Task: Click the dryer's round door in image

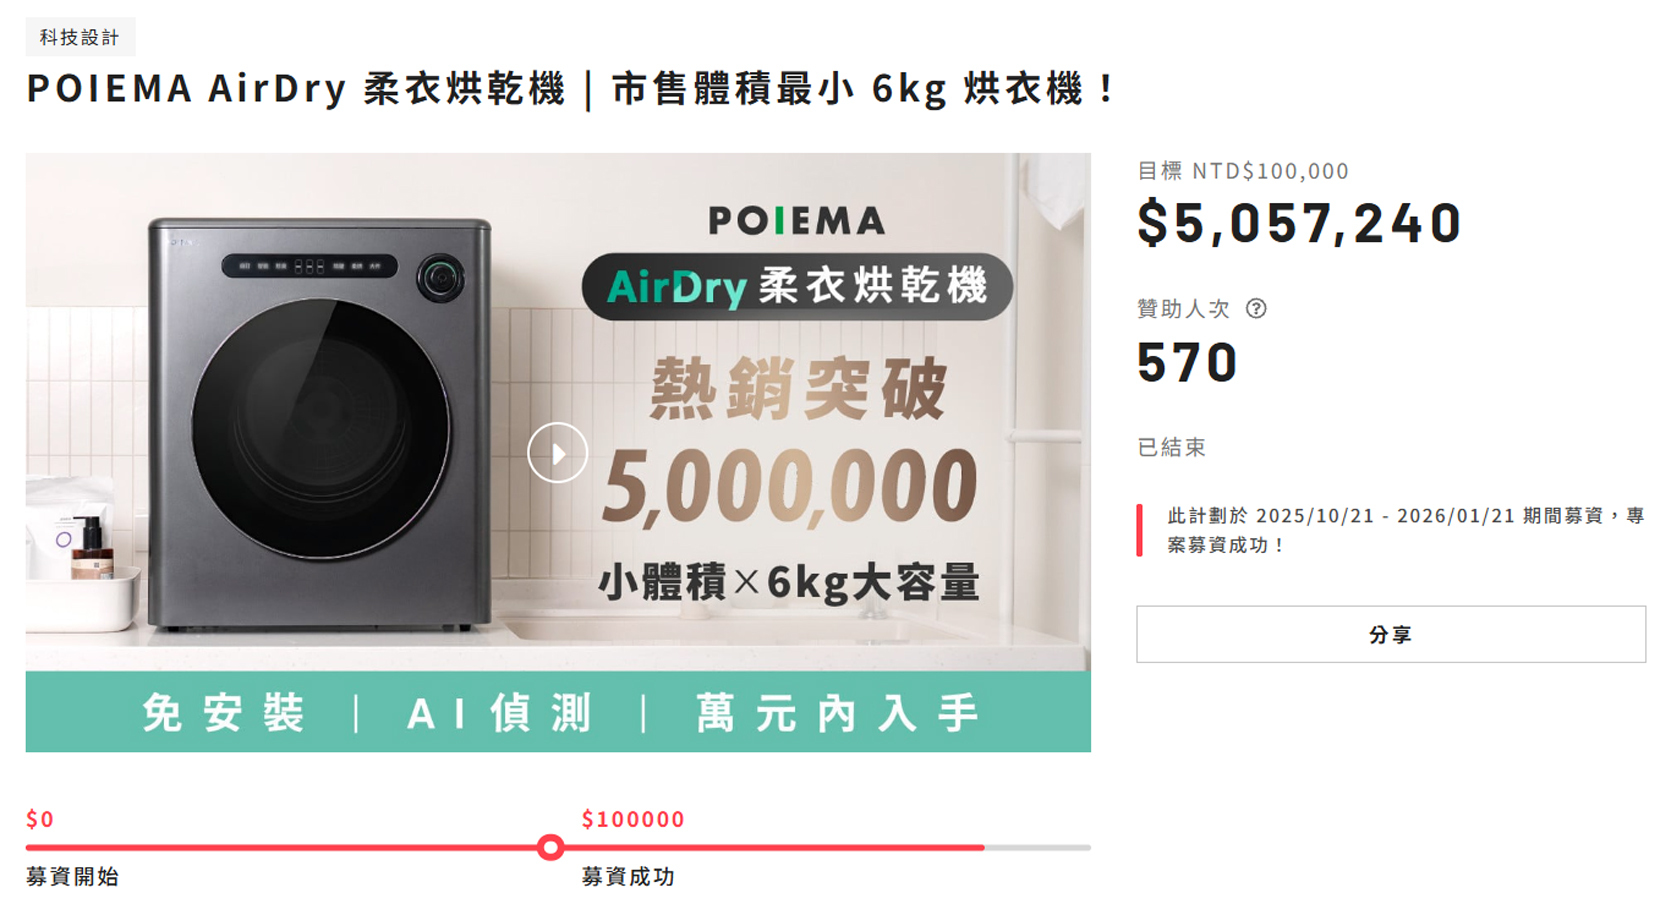Action: point(320,428)
